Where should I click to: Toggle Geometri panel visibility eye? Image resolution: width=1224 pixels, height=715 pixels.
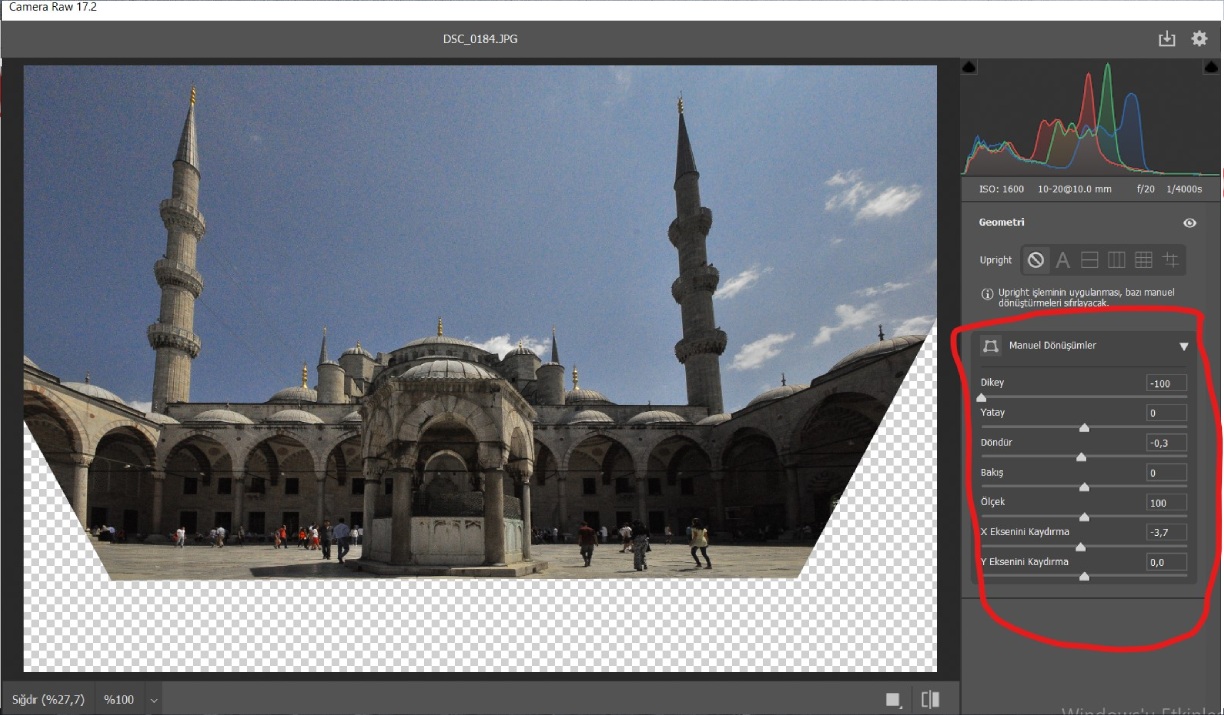point(1189,223)
